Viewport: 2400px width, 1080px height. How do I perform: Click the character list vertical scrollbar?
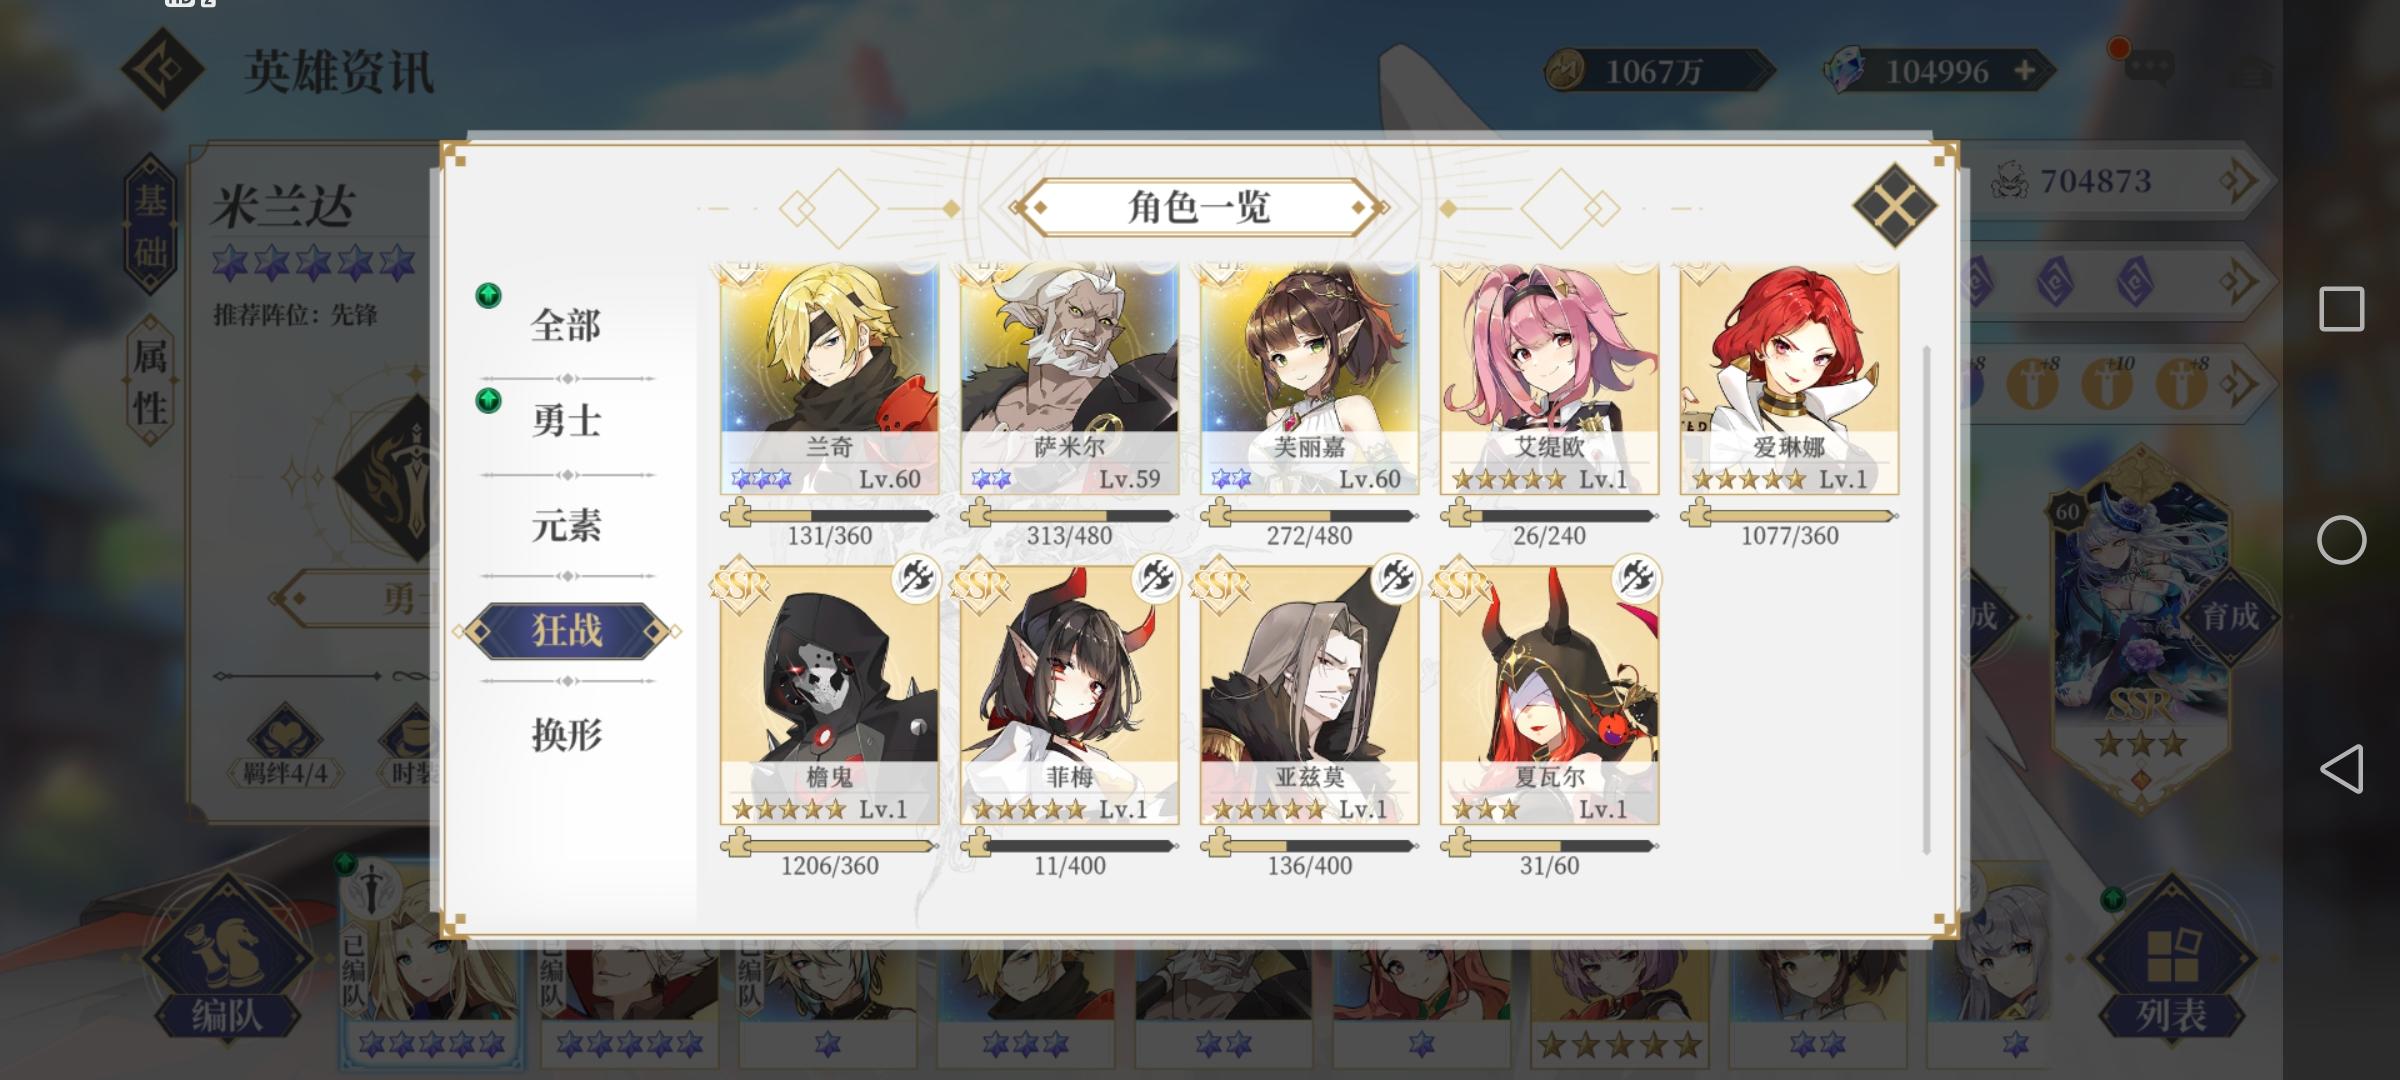(1926, 600)
